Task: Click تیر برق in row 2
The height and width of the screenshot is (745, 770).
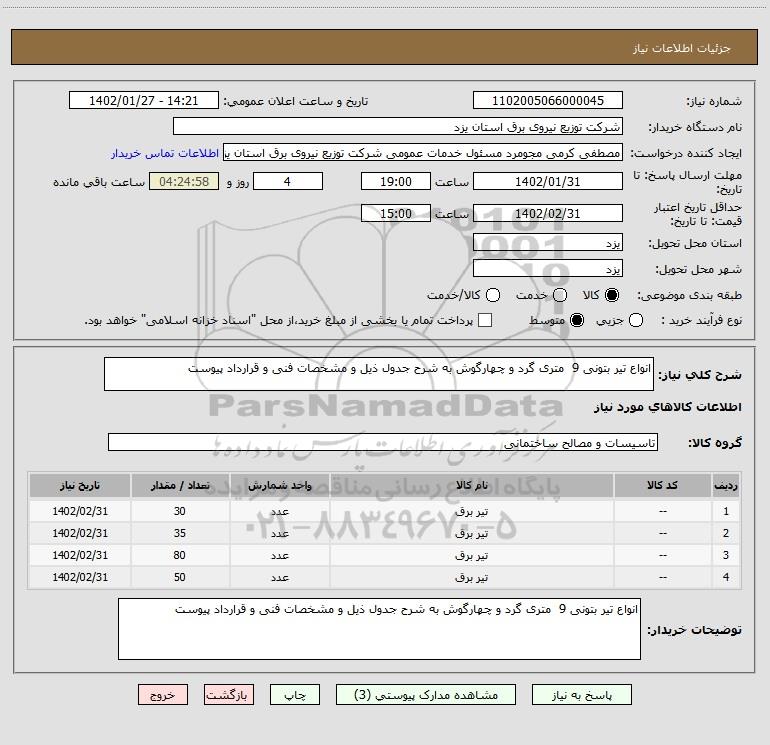Action: [471, 534]
